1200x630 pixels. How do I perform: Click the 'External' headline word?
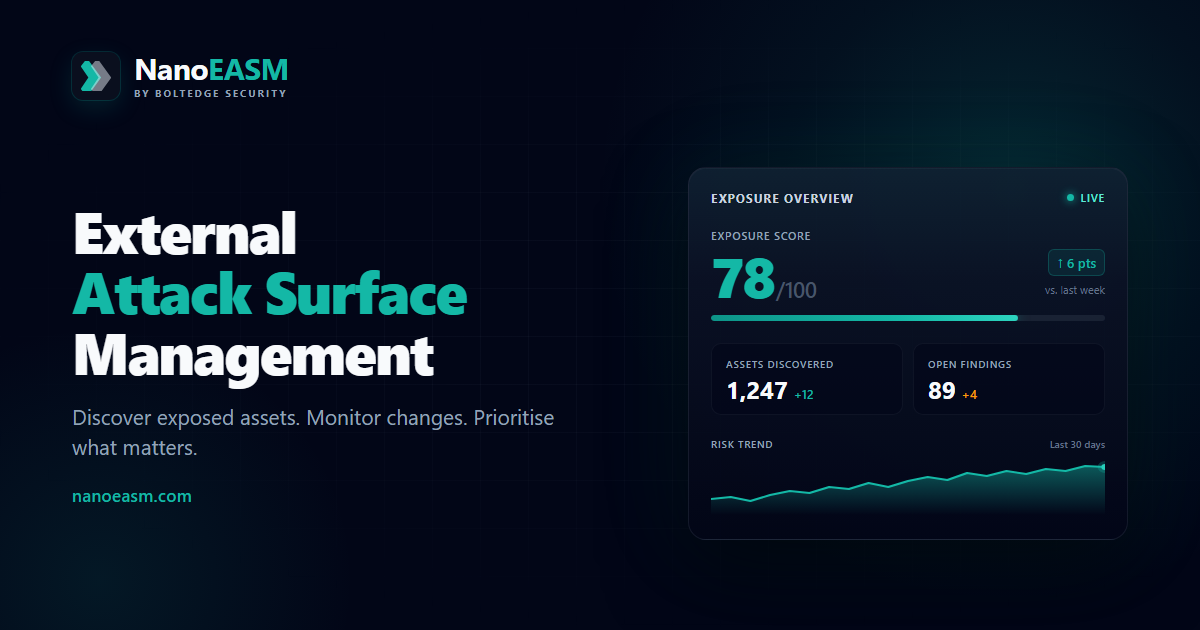tap(185, 234)
